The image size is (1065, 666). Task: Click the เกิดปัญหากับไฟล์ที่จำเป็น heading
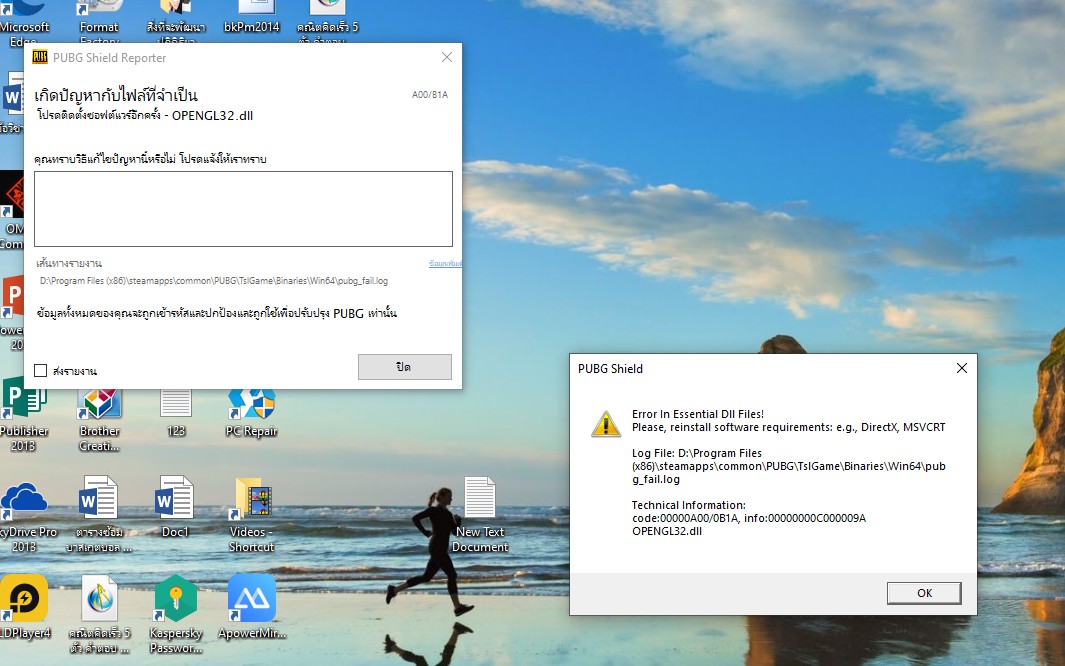coord(116,94)
